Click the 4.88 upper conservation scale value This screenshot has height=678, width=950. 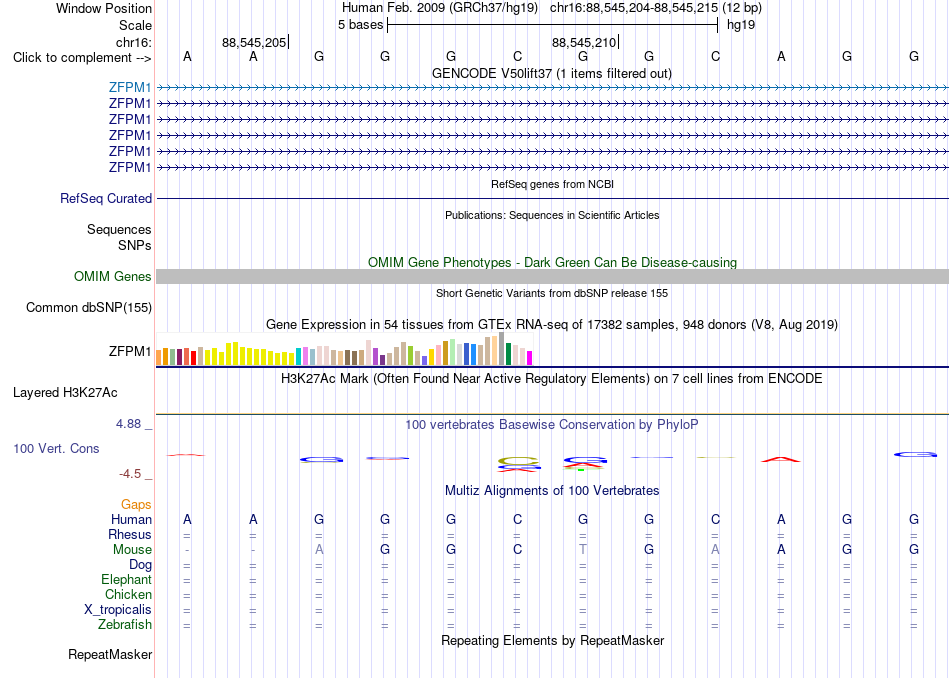coord(128,424)
